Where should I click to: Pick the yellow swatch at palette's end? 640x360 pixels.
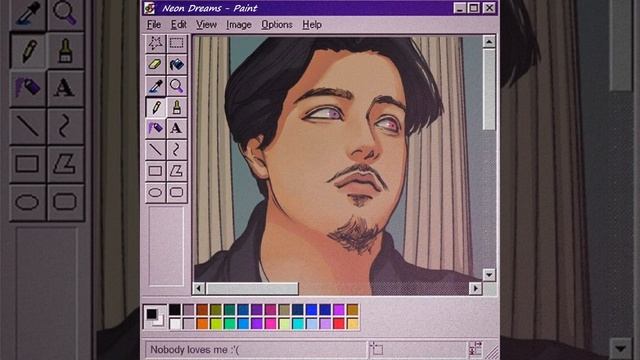point(353,324)
